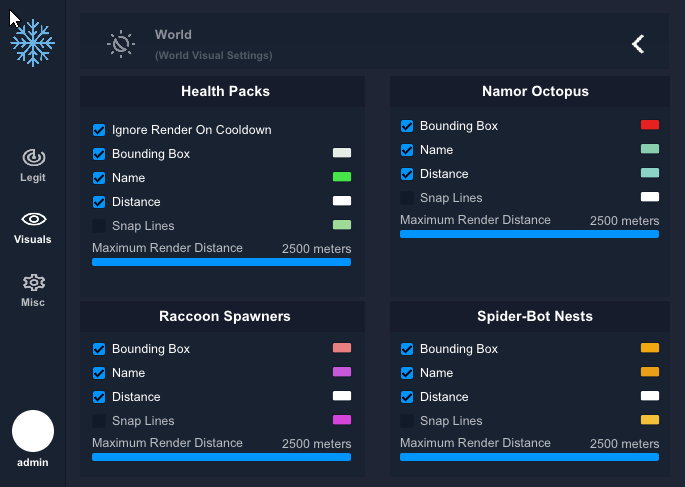Open the Misc gear icon

[33, 283]
